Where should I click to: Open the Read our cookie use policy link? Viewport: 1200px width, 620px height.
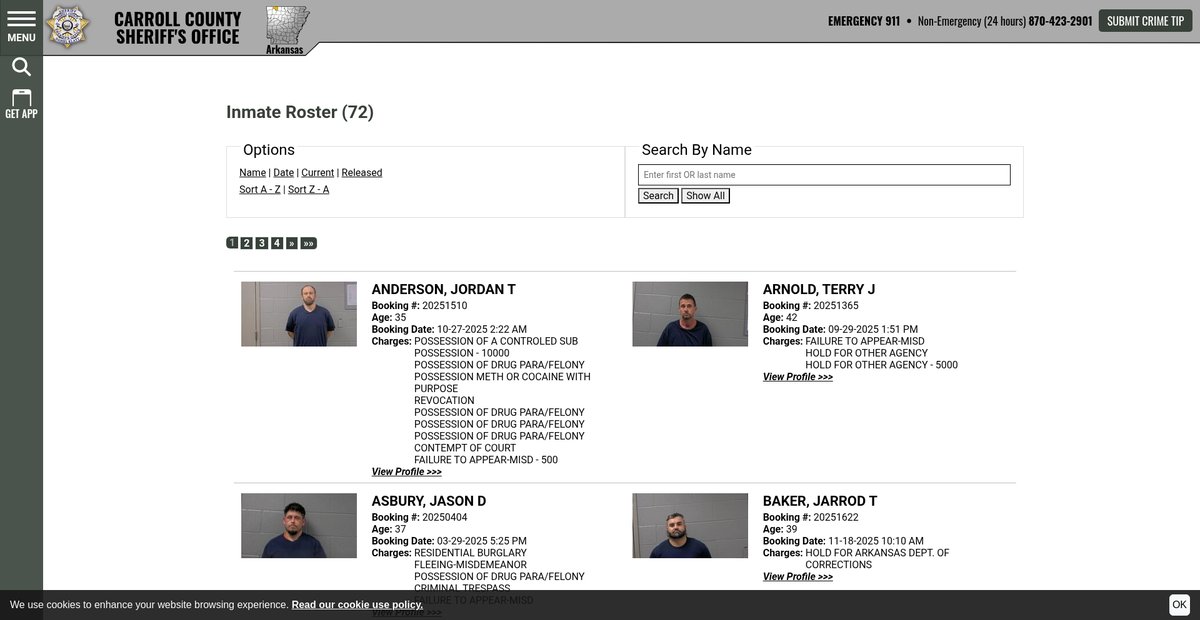point(357,605)
